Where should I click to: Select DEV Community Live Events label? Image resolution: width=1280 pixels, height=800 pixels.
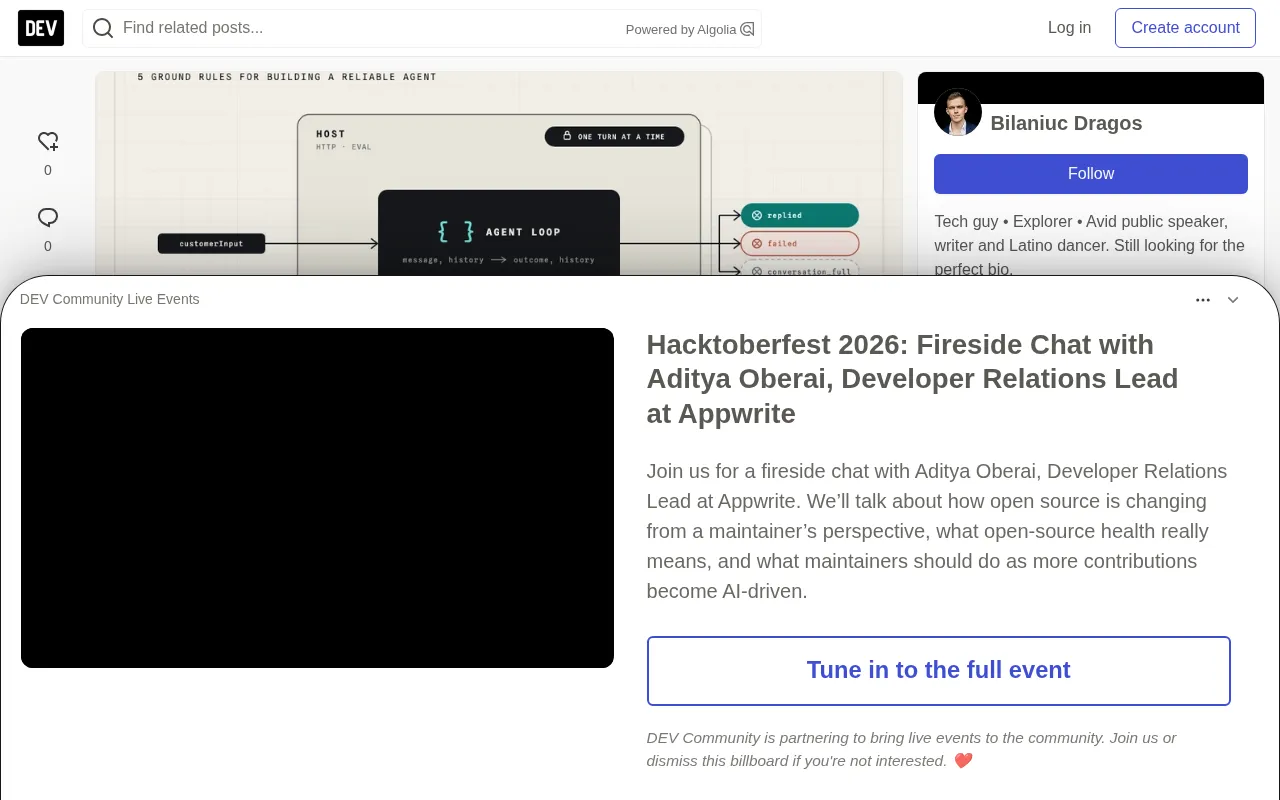(110, 299)
